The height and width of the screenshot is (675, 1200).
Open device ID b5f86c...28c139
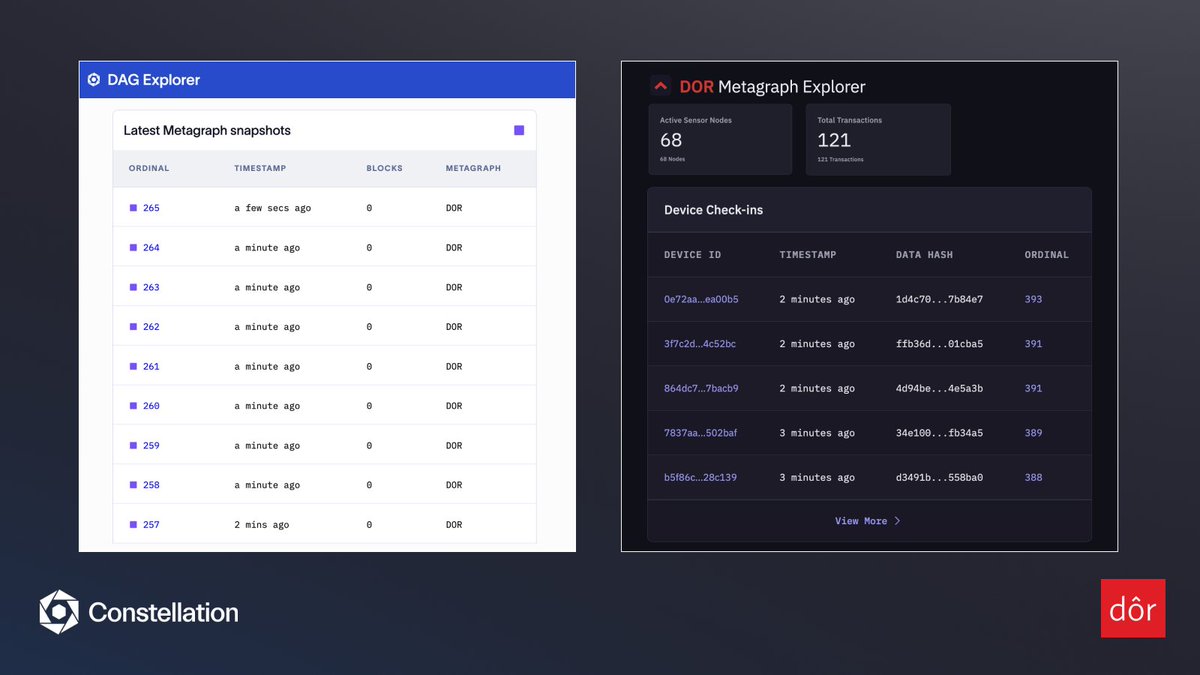pos(700,477)
